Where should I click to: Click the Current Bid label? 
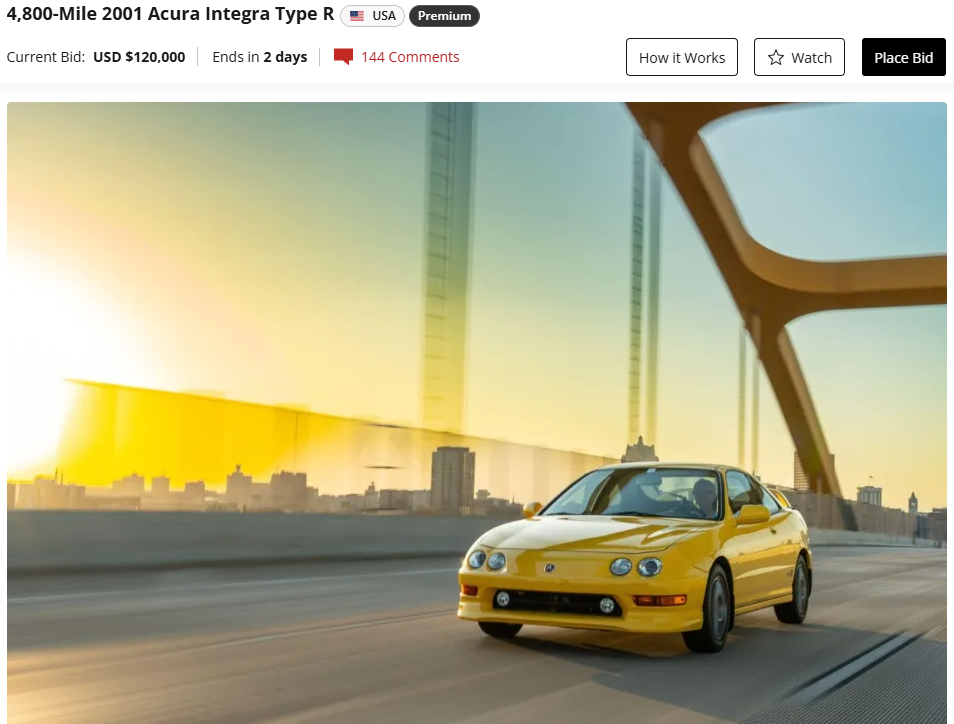pyautogui.click(x=46, y=57)
